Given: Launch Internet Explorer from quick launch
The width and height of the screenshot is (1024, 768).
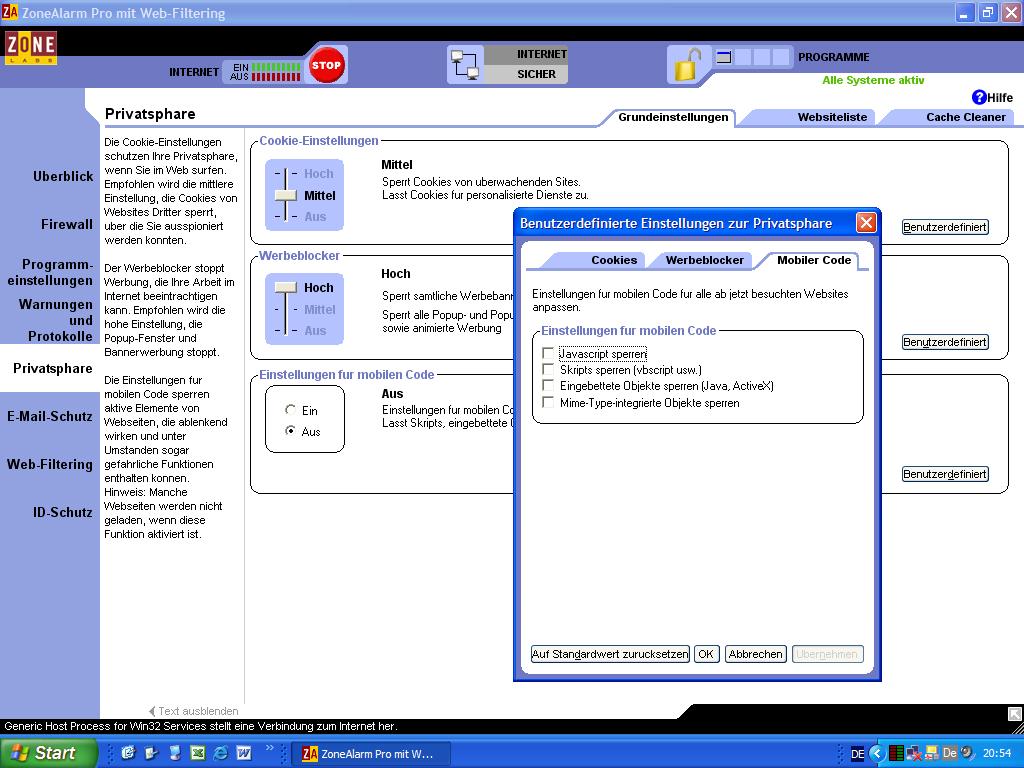Looking at the screenshot, I should (221, 753).
